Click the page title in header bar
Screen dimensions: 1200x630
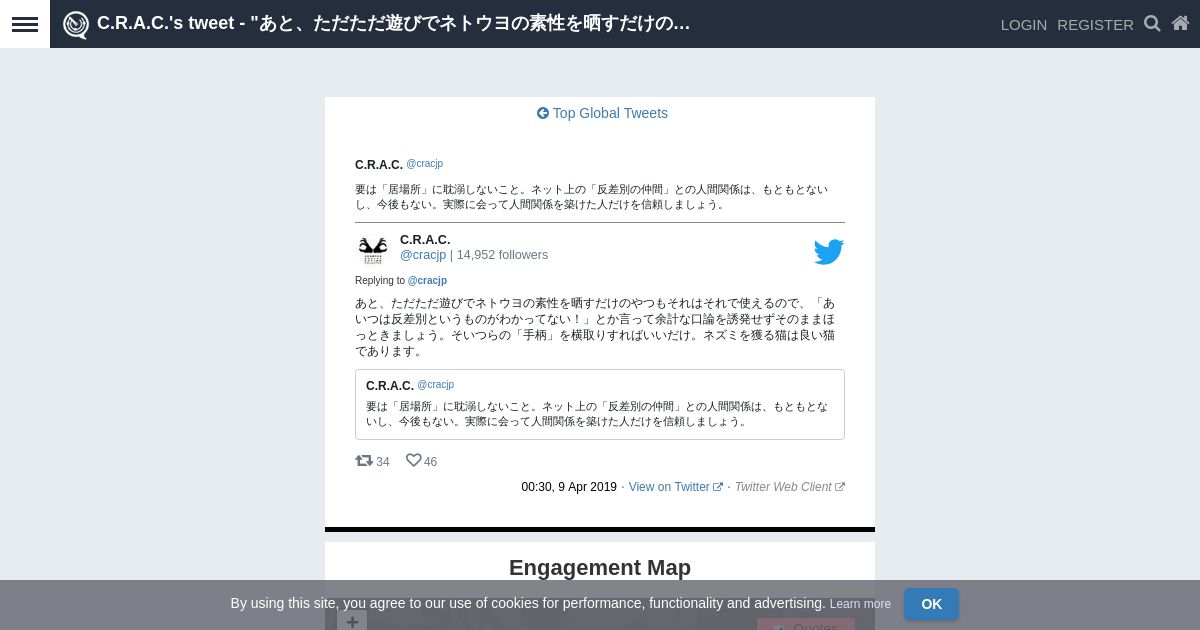click(393, 24)
